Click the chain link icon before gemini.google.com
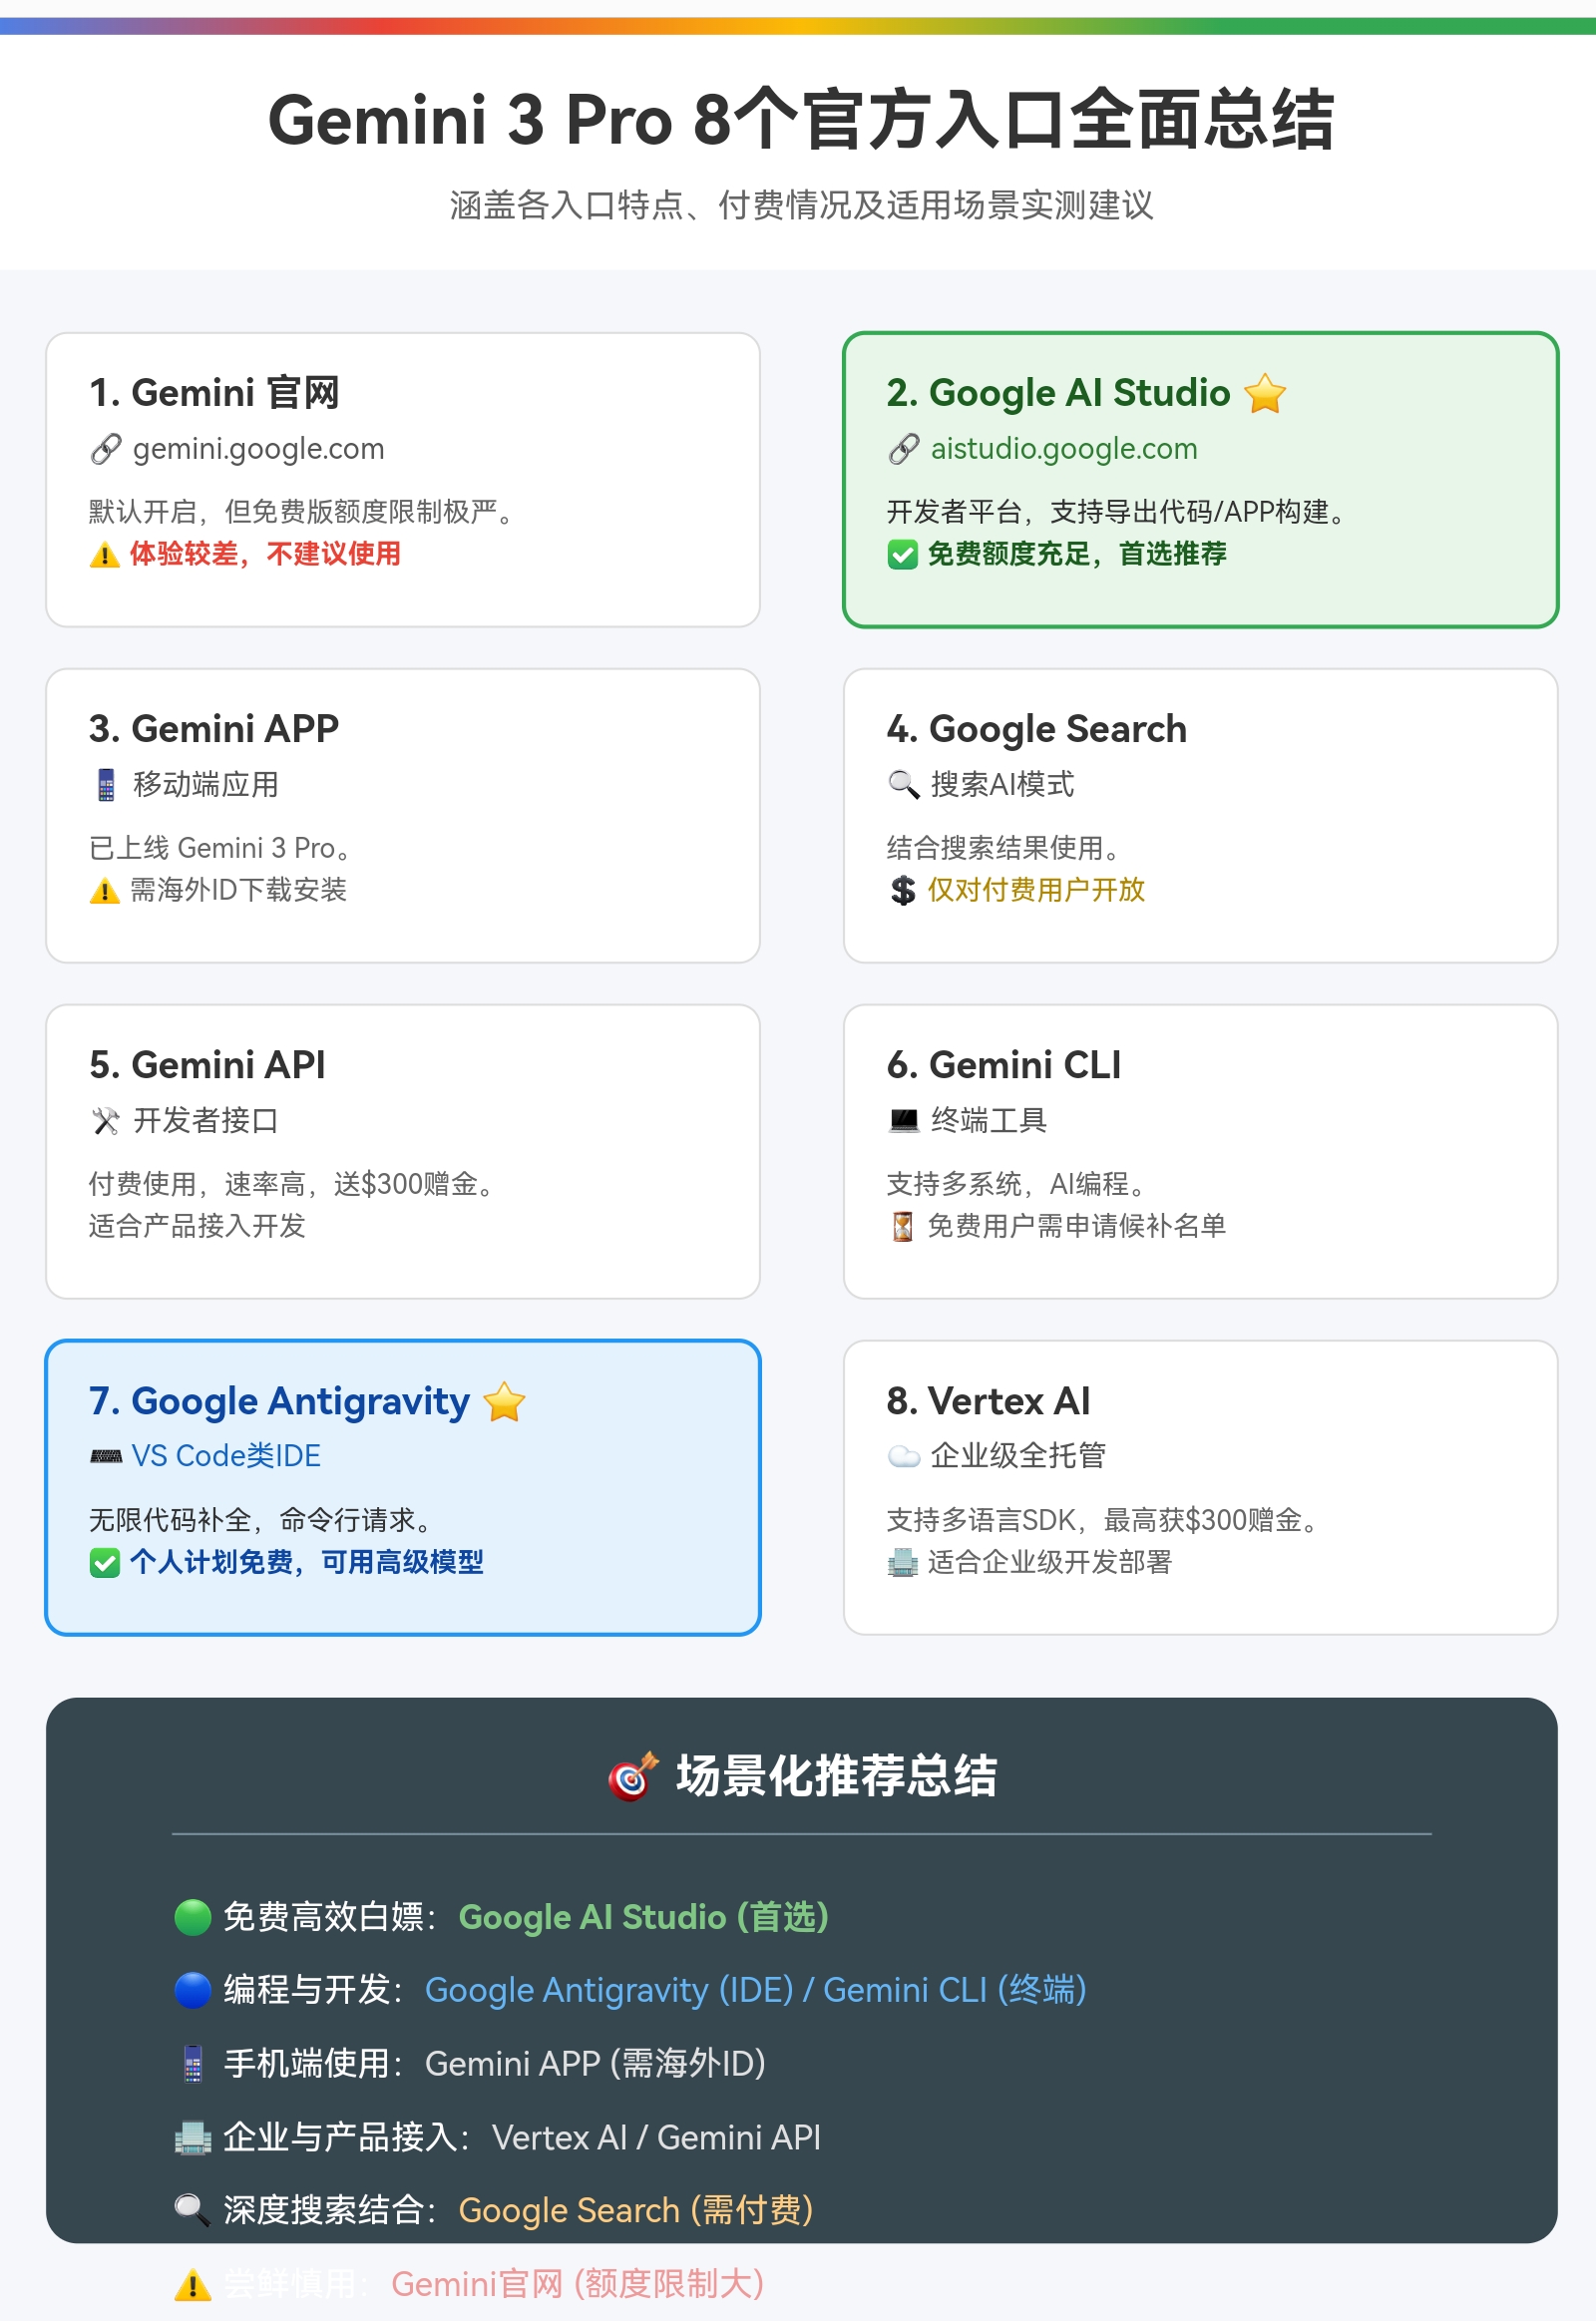This screenshot has height=2321, width=1596. [x=106, y=449]
